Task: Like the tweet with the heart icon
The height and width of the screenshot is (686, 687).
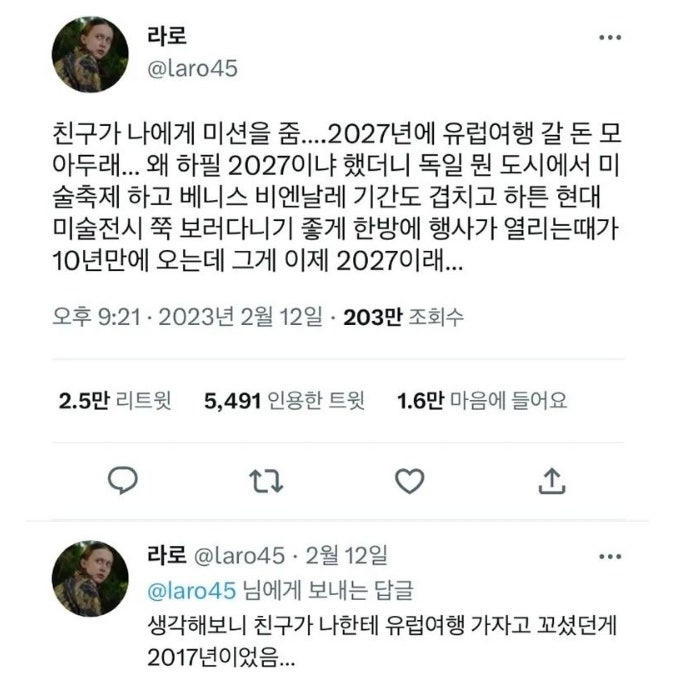Action: pyautogui.click(x=410, y=481)
